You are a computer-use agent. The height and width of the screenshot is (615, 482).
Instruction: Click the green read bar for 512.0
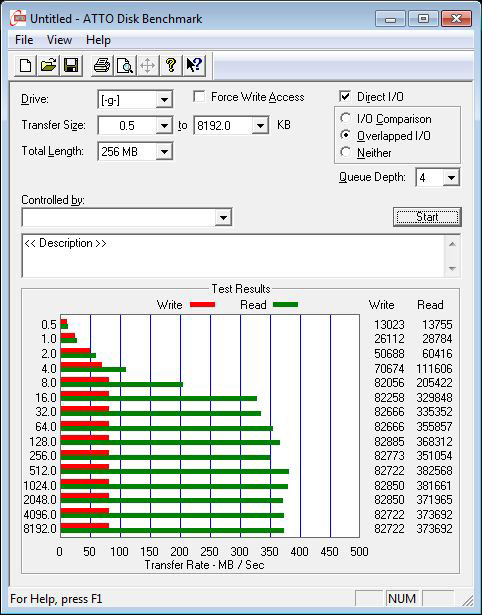tap(175, 471)
